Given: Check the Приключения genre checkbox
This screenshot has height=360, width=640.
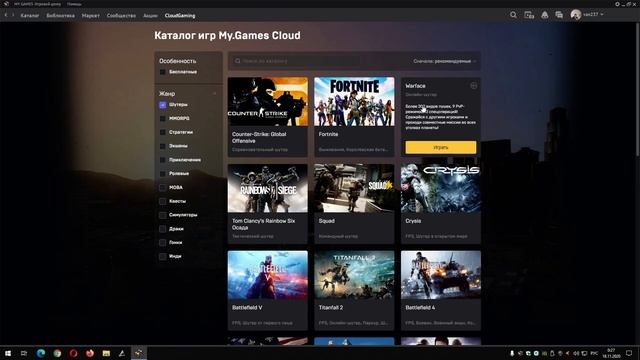Looking at the screenshot, I should (x=162, y=160).
